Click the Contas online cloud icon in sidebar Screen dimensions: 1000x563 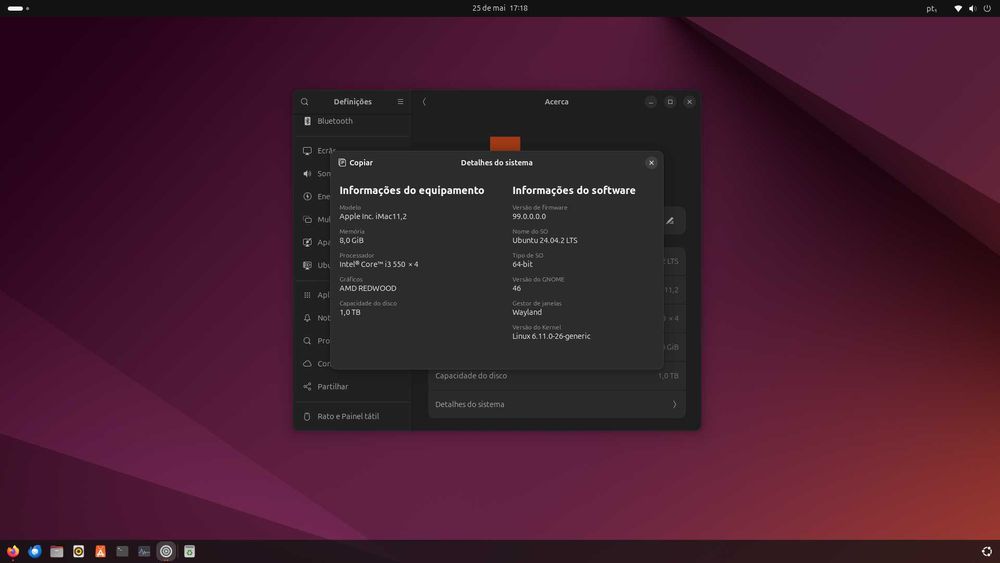[x=307, y=364]
